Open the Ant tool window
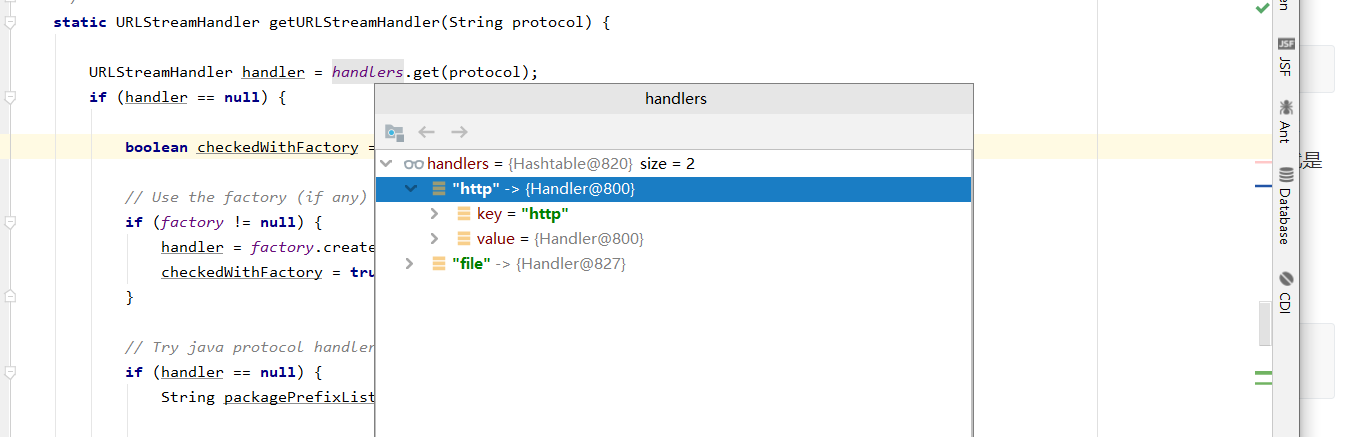Viewport: 1355px width, 437px height. coord(1285,121)
